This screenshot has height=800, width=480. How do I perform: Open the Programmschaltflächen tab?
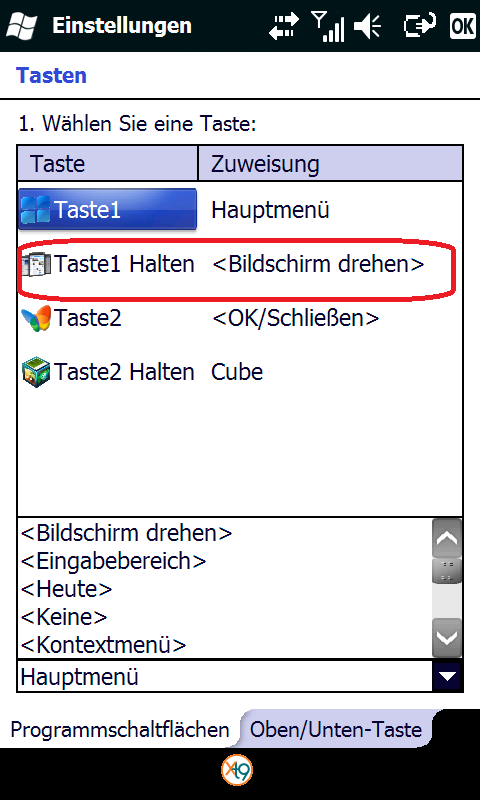(x=119, y=730)
